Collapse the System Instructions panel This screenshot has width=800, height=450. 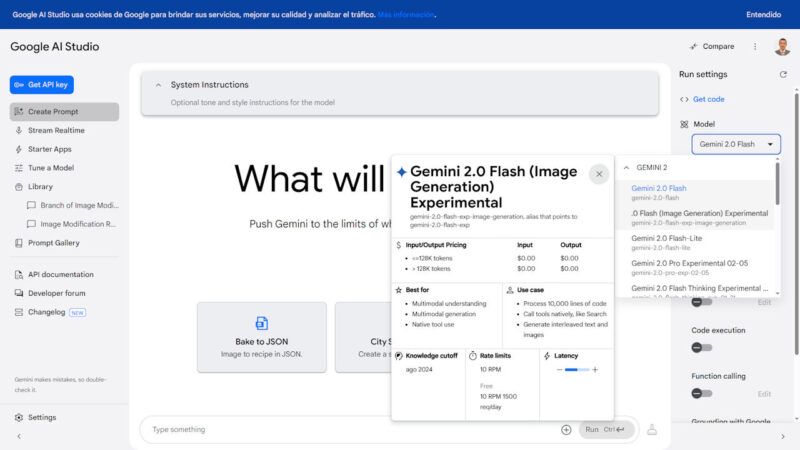(x=159, y=85)
